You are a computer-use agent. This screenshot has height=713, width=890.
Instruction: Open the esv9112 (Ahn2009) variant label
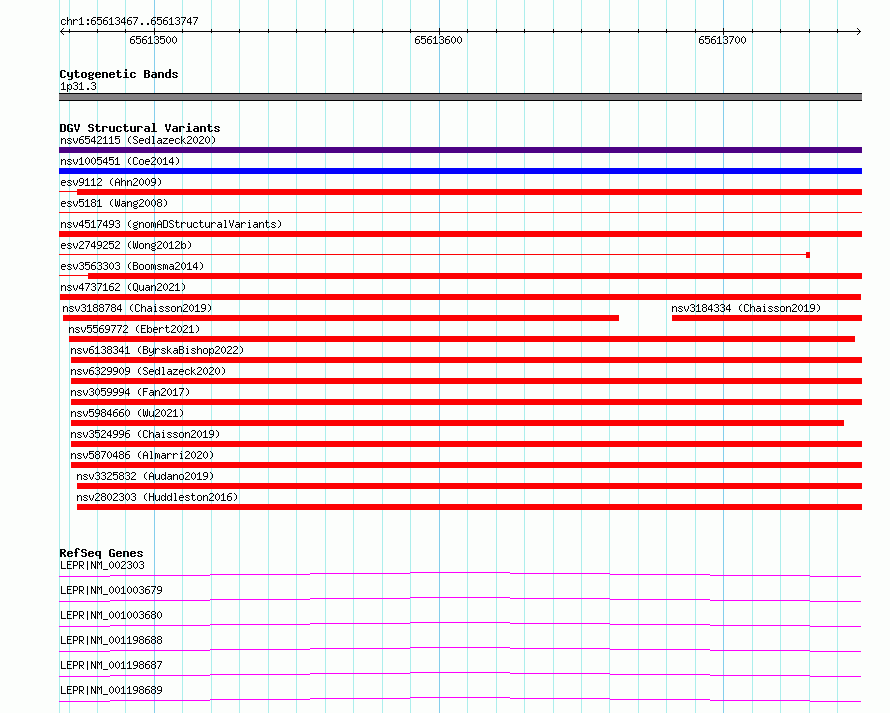click(111, 182)
